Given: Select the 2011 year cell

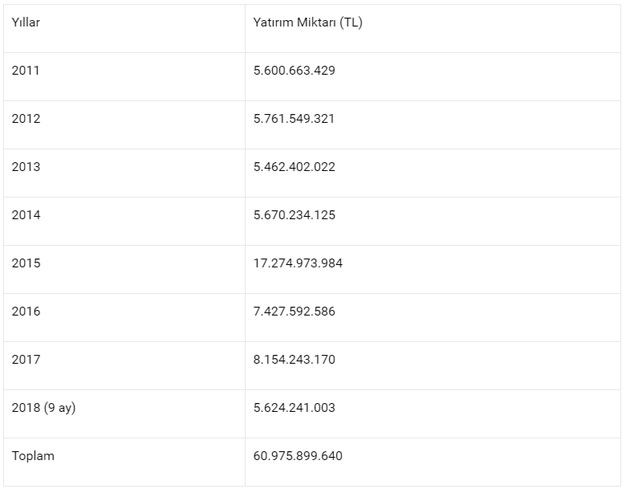Looking at the screenshot, I should 27,71.
